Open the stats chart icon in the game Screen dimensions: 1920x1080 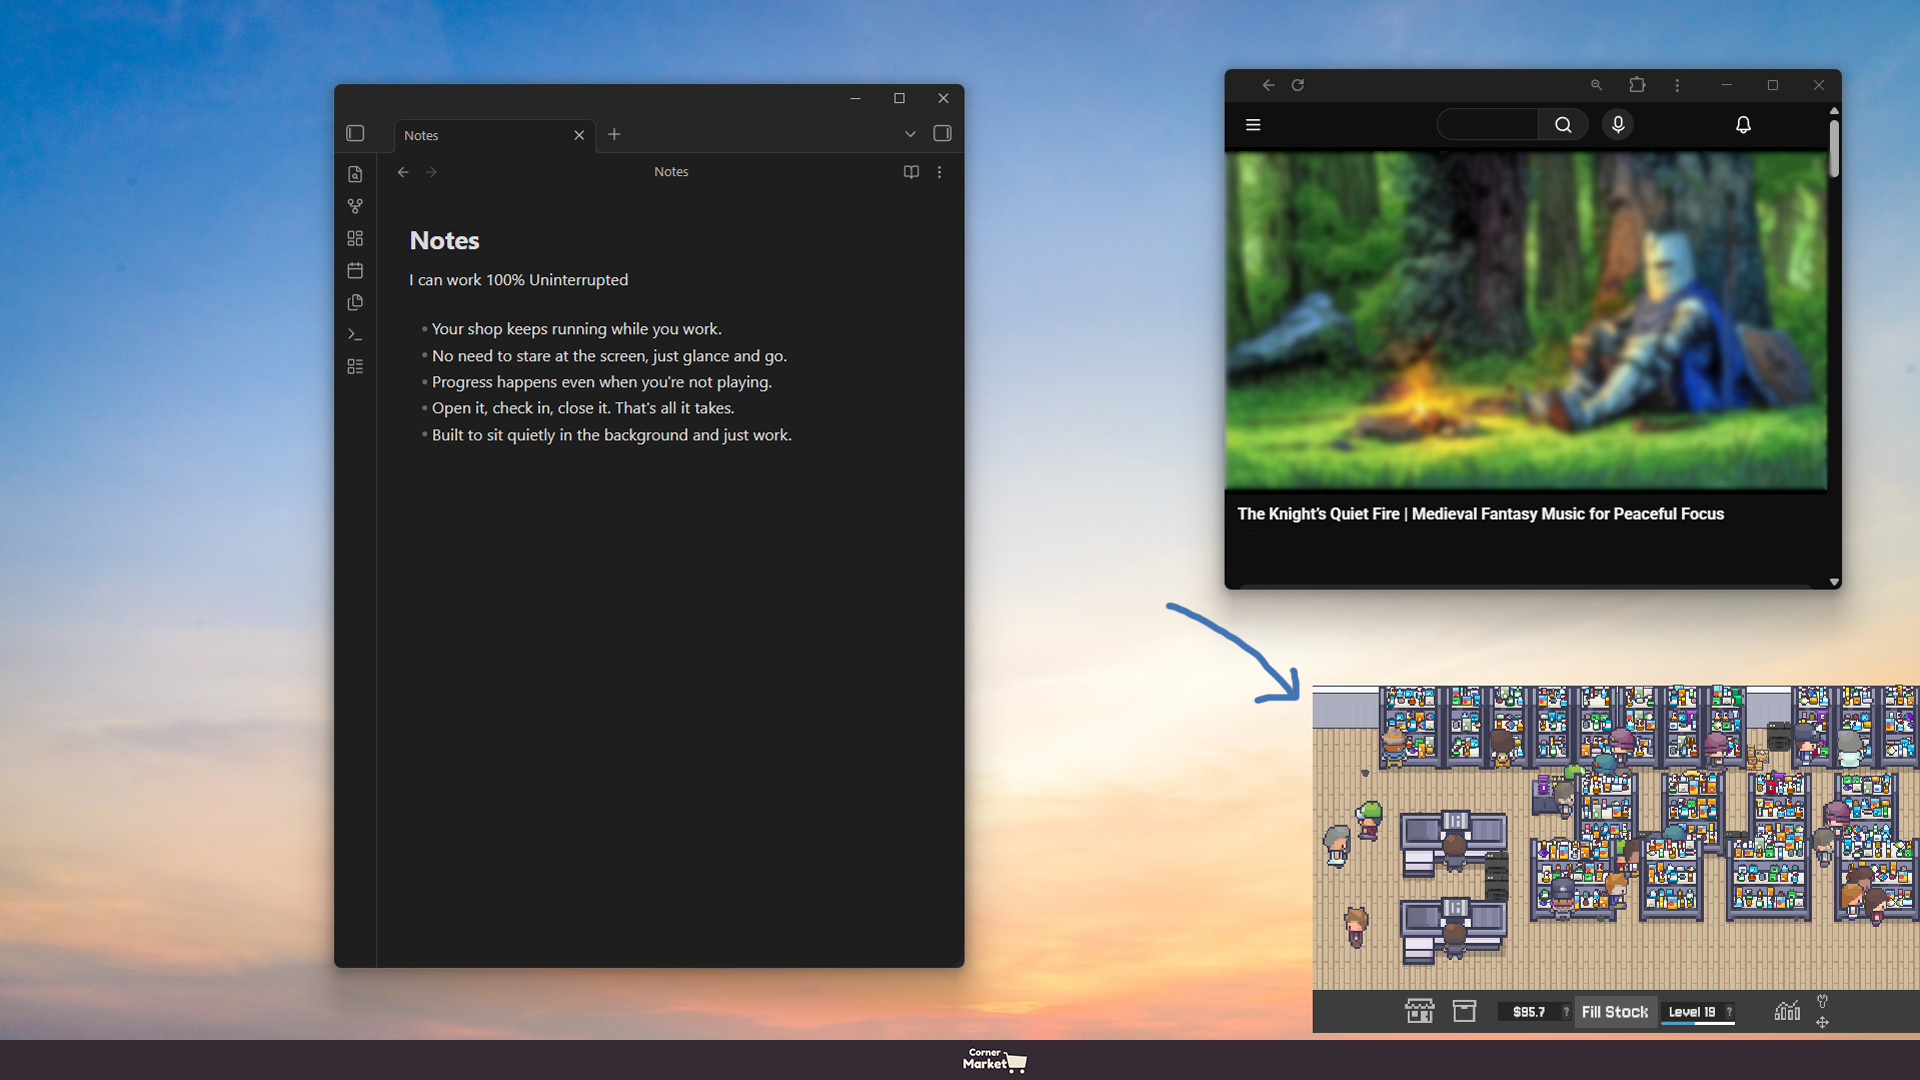coord(1789,1011)
